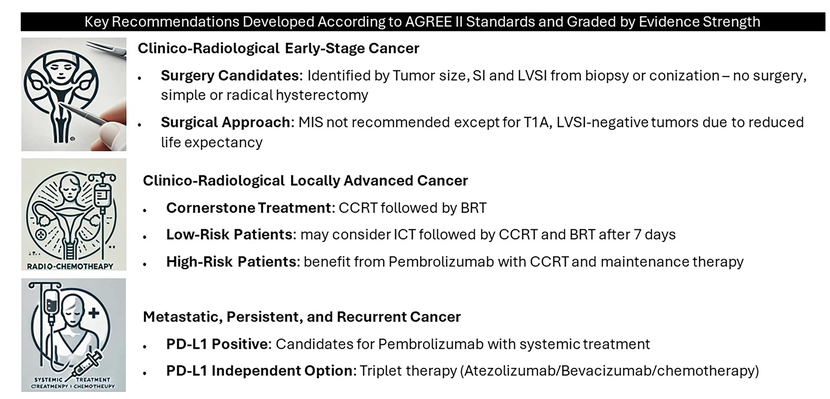The image size is (830, 399).
Task: Select the Metastatic, Persistent, and Recurrent Cancer heading
Action: click(302, 317)
